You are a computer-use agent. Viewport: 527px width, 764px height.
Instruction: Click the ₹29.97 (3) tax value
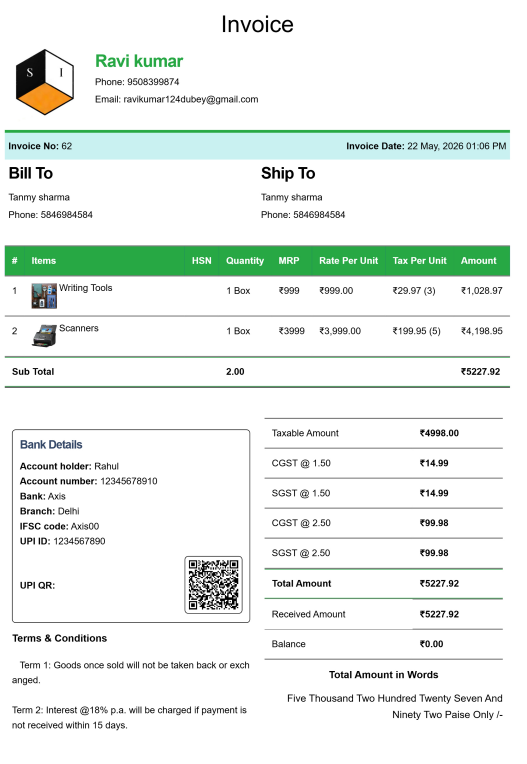[x=414, y=291]
